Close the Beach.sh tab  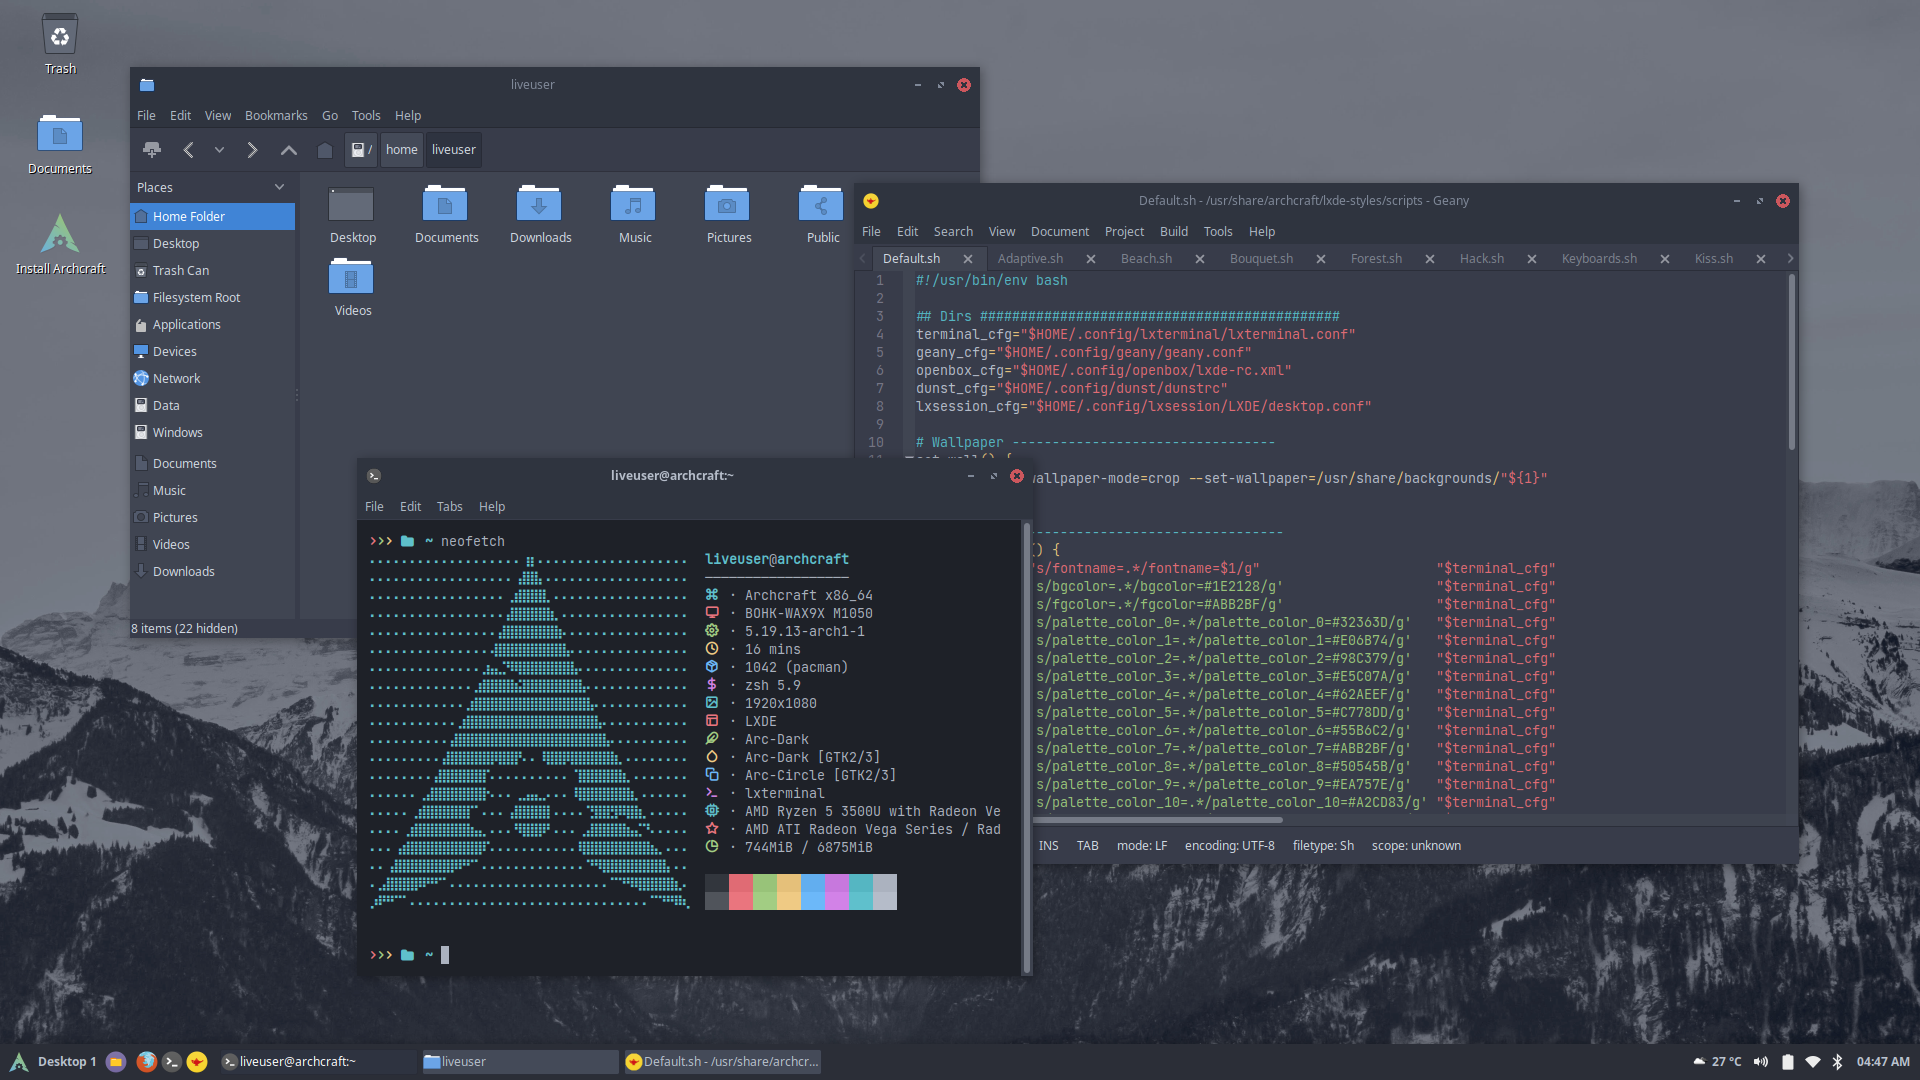1200,259
